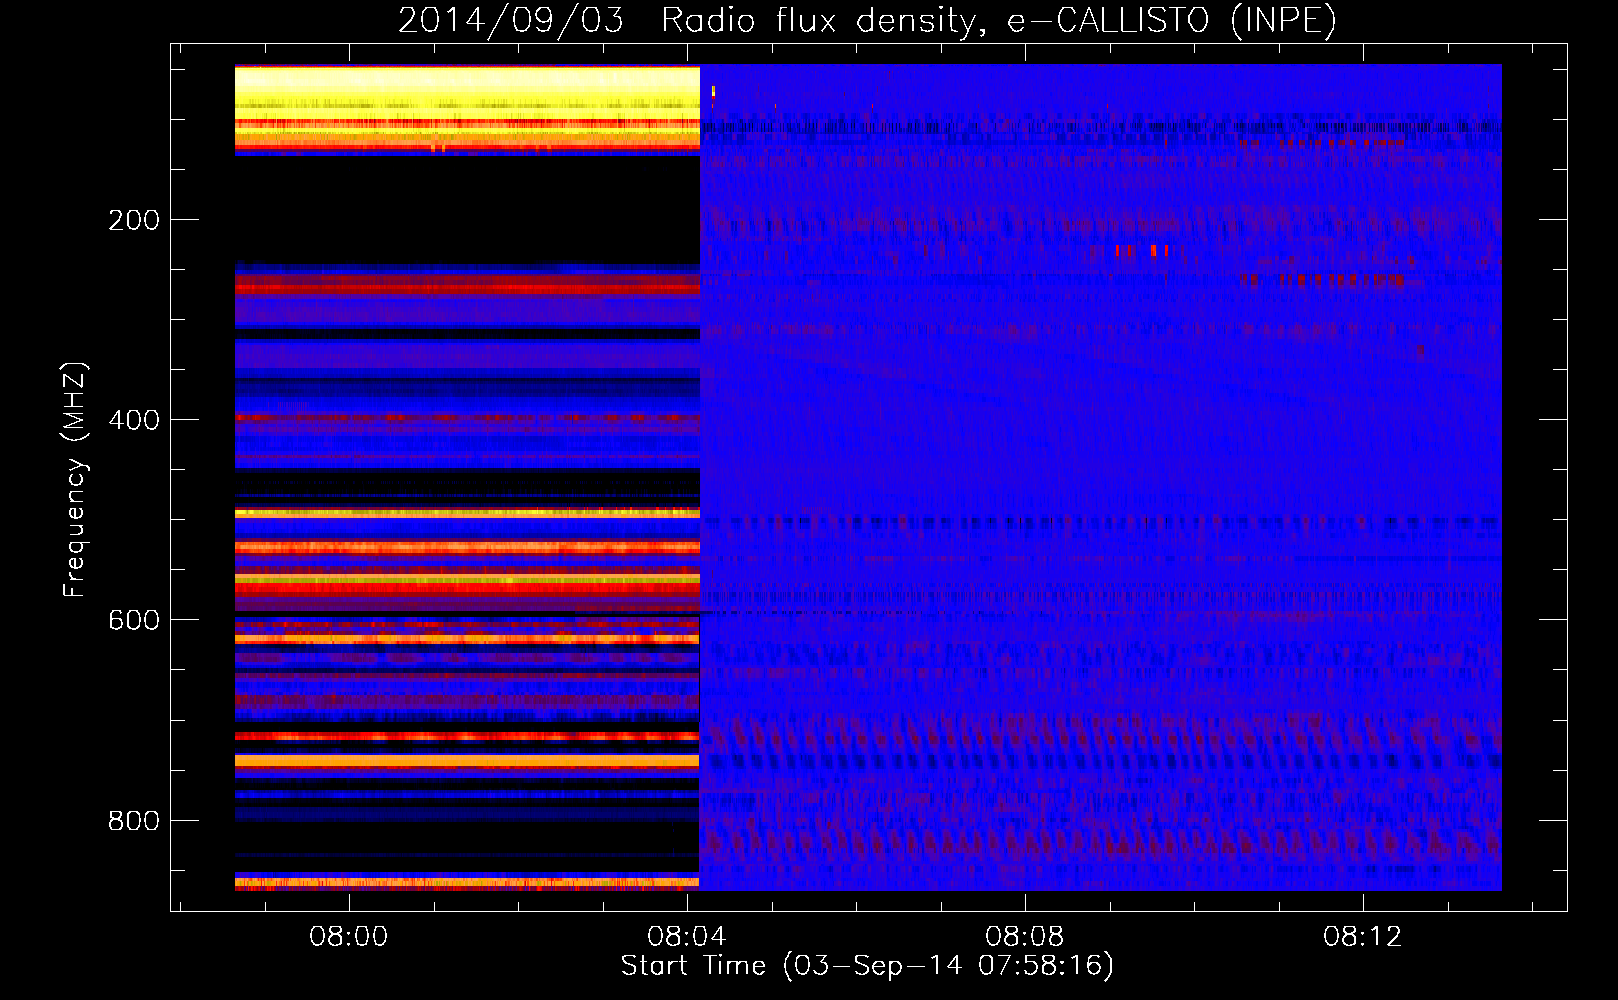Select the 400 frequency tick label
The width and height of the screenshot is (1618, 1000).
point(134,420)
